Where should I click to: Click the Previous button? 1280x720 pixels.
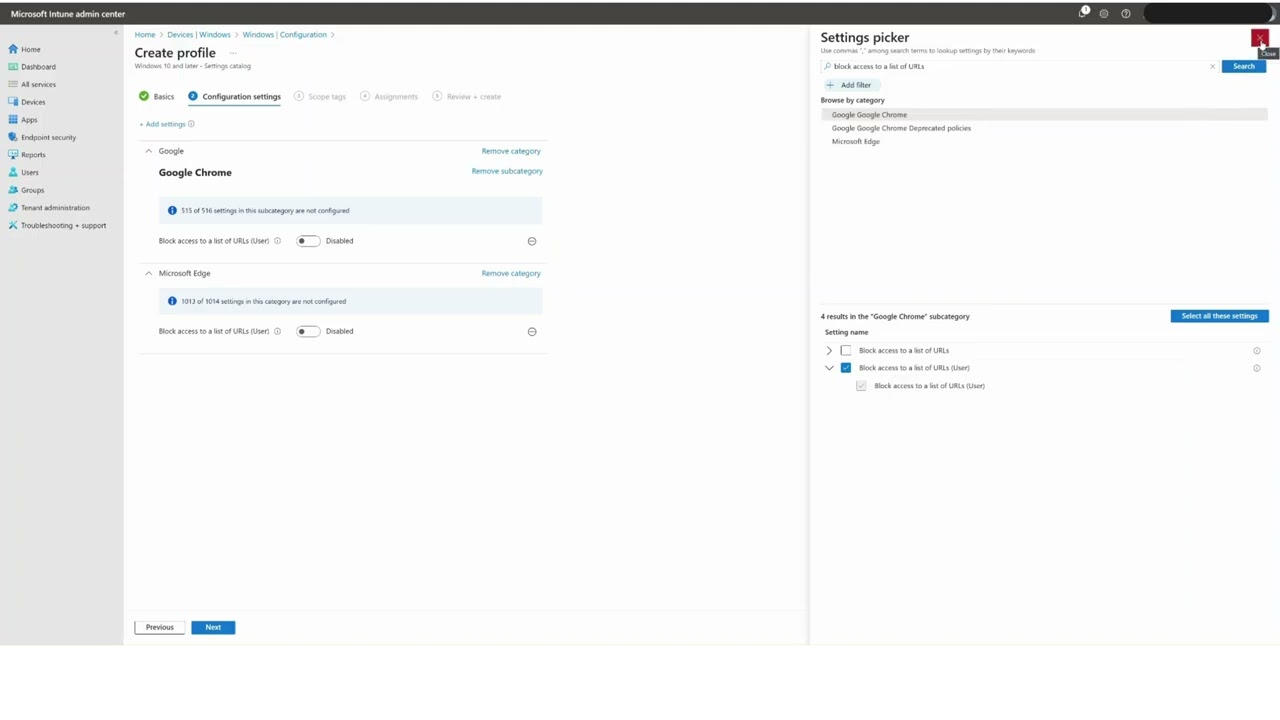160,627
